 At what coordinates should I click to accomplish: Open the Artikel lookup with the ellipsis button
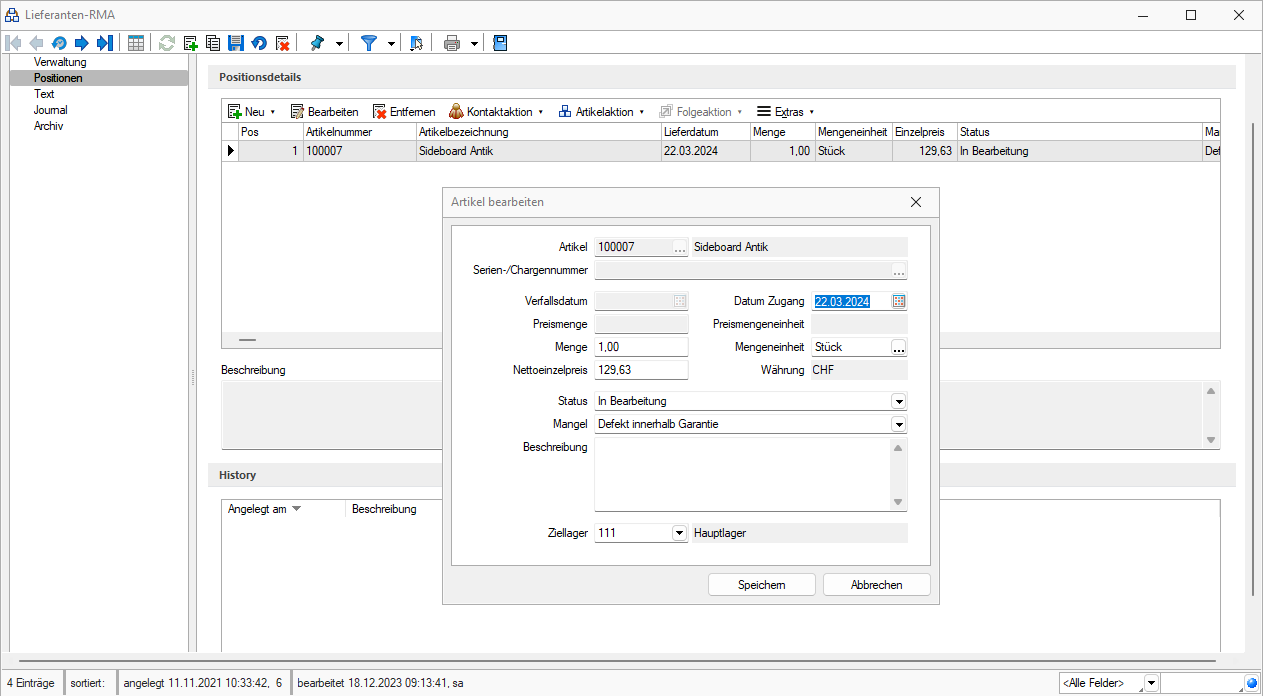pos(677,246)
